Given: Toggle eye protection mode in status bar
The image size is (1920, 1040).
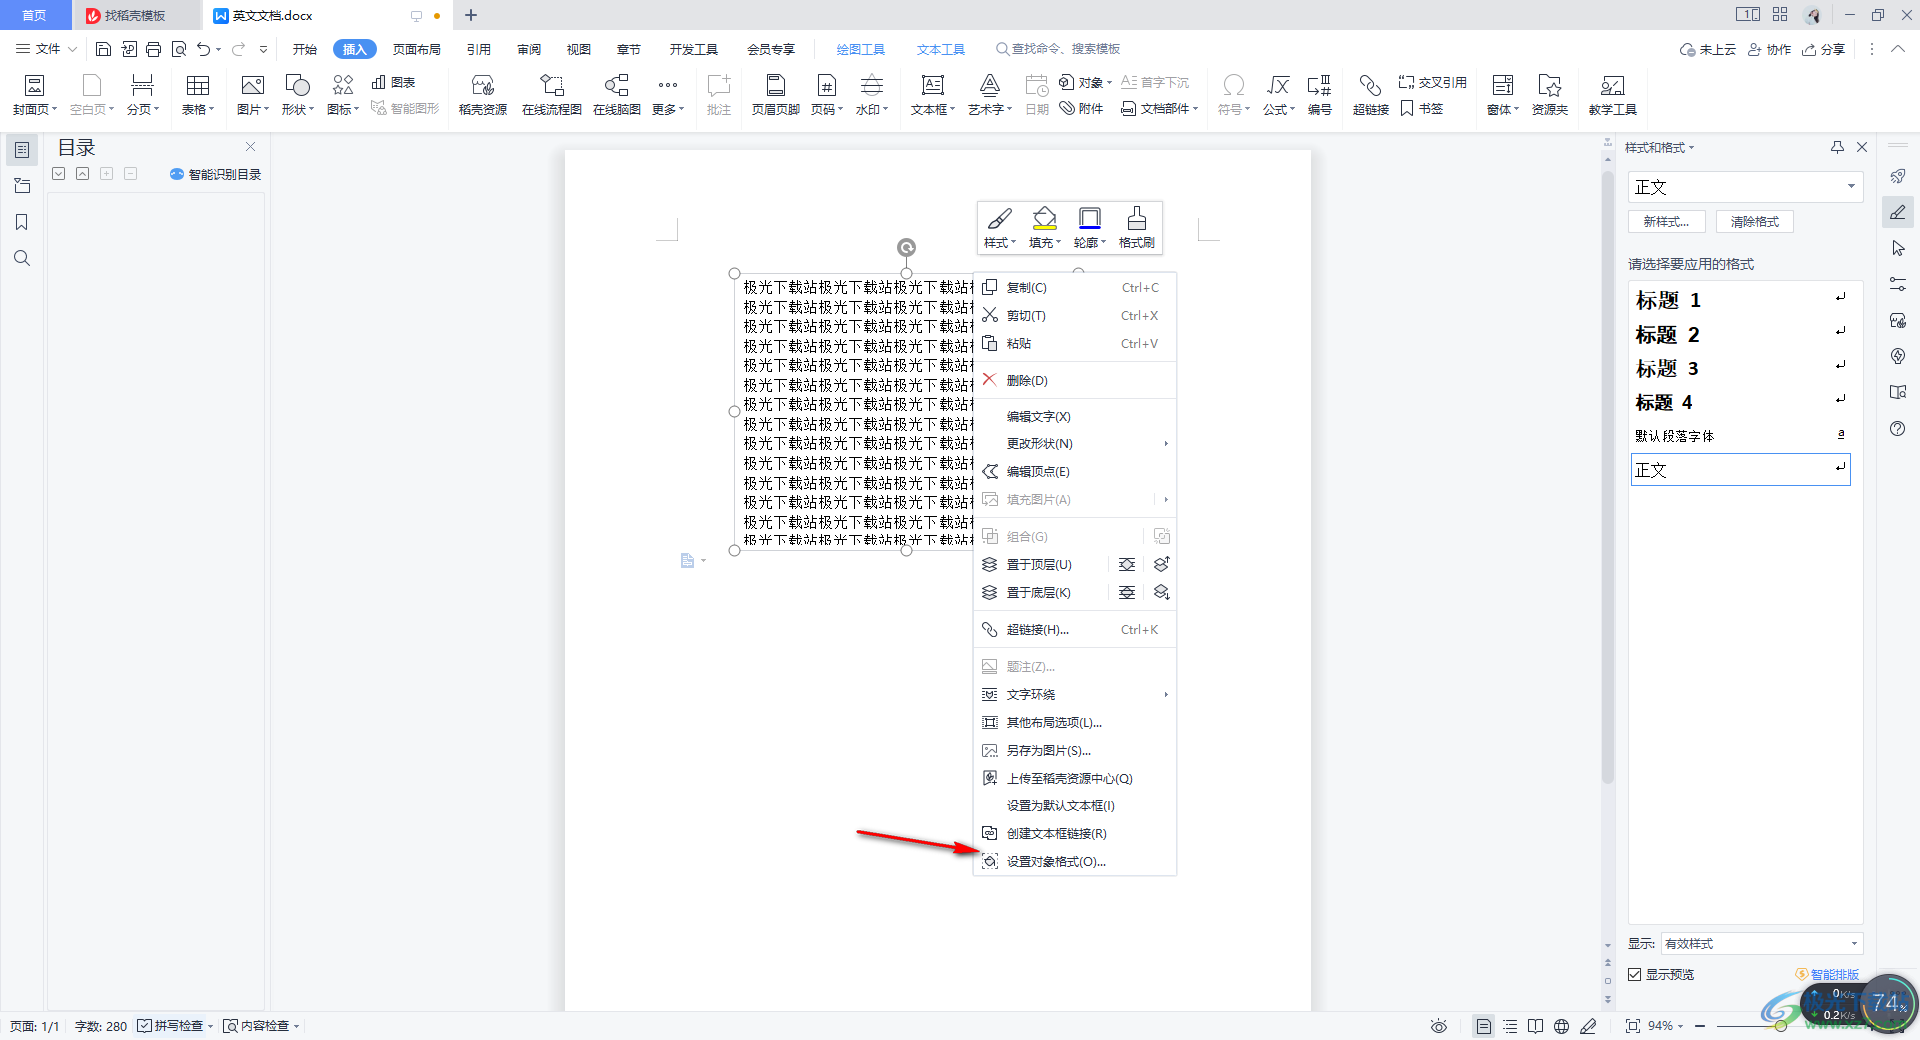Looking at the screenshot, I should pos(1439,1026).
